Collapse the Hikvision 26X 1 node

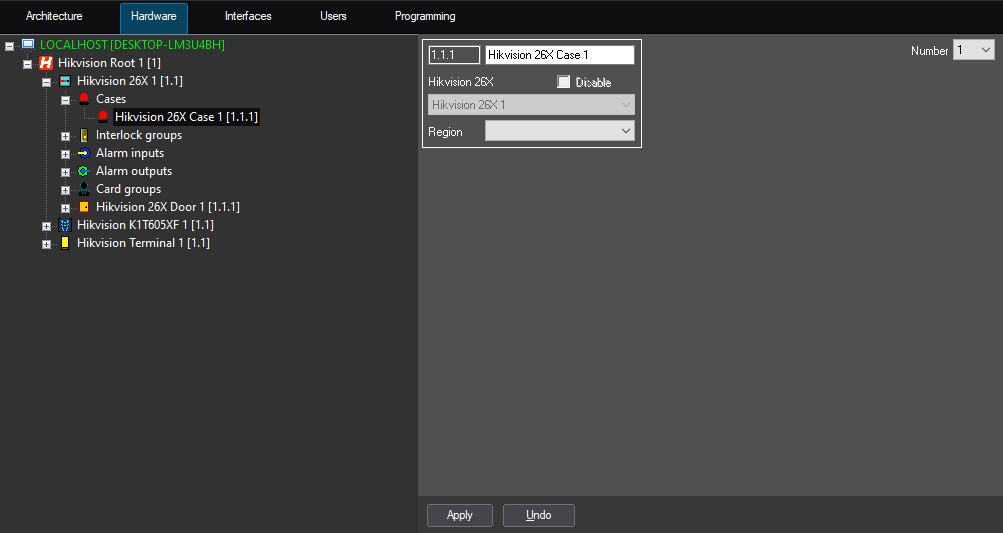coord(46,82)
